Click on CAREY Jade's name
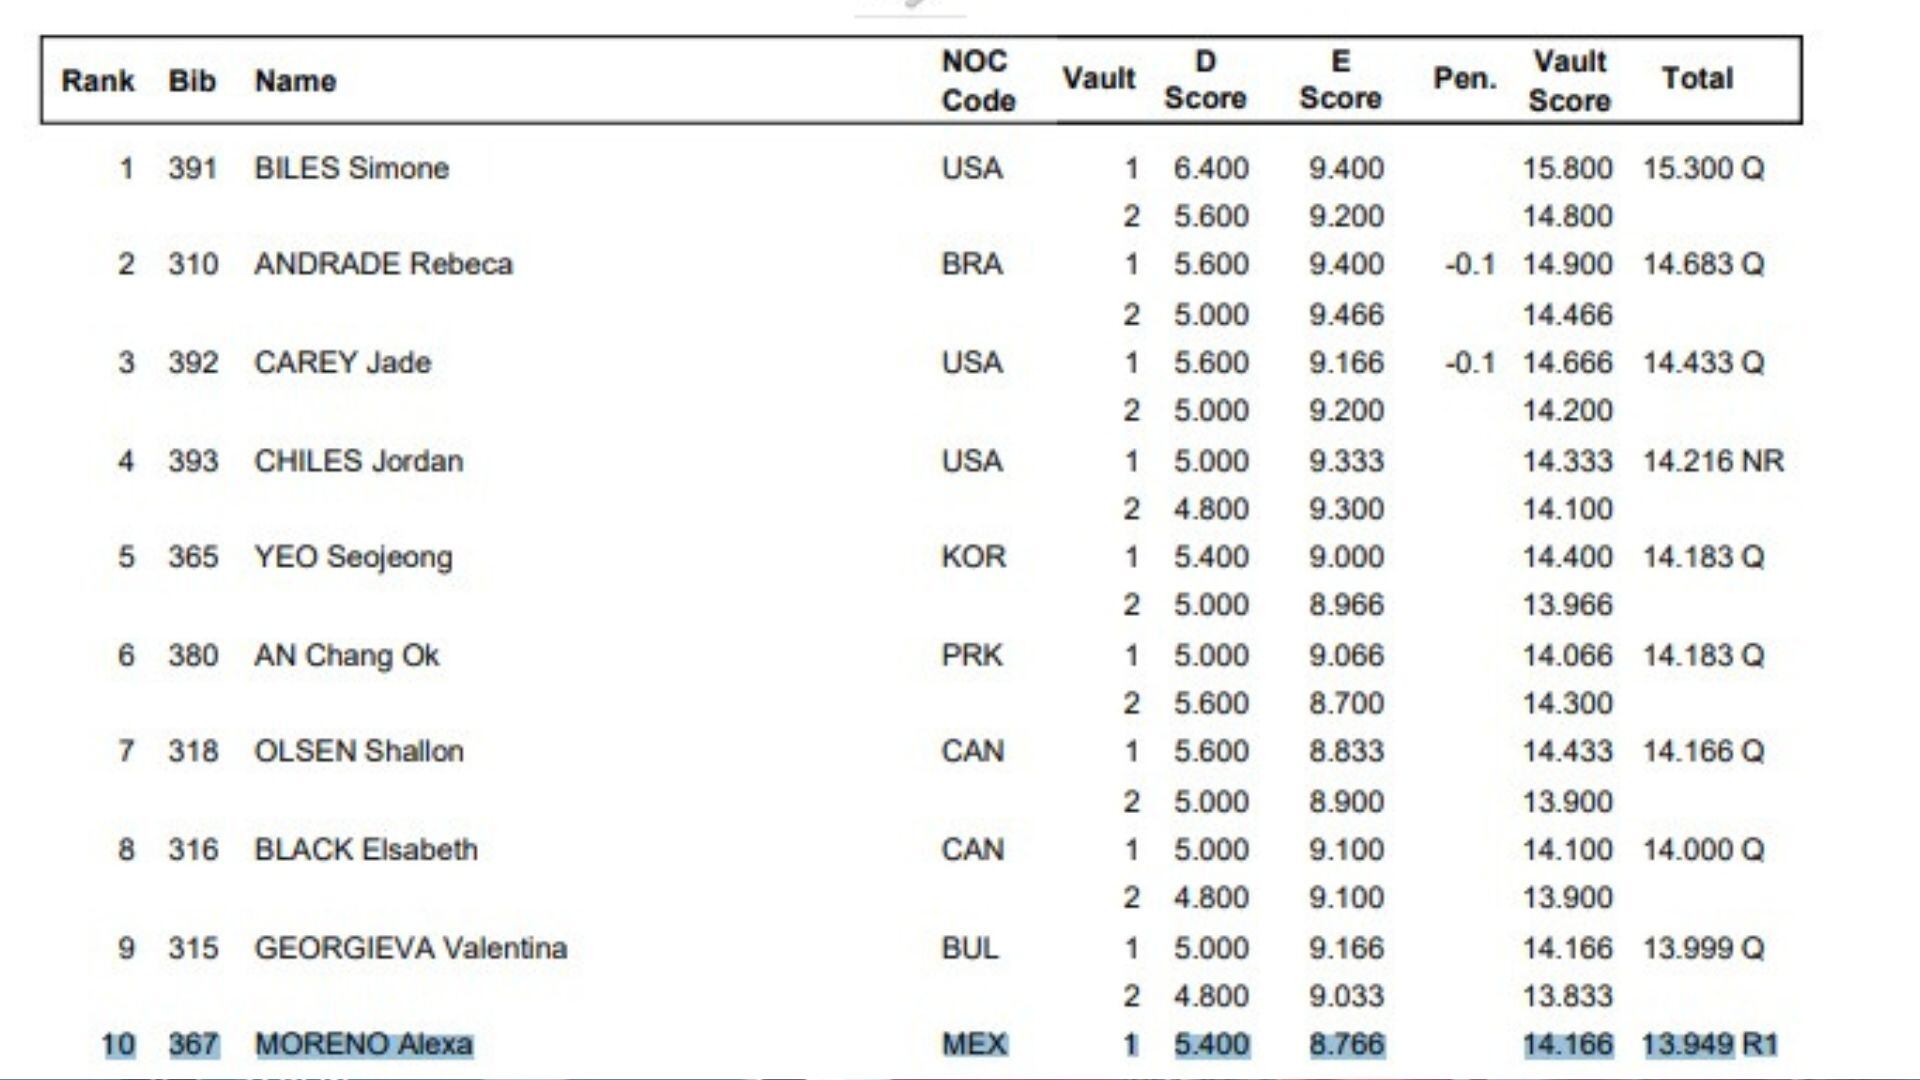Image resolution: width=1920 pixels, height=1080 pixels. tap(342, 362)
